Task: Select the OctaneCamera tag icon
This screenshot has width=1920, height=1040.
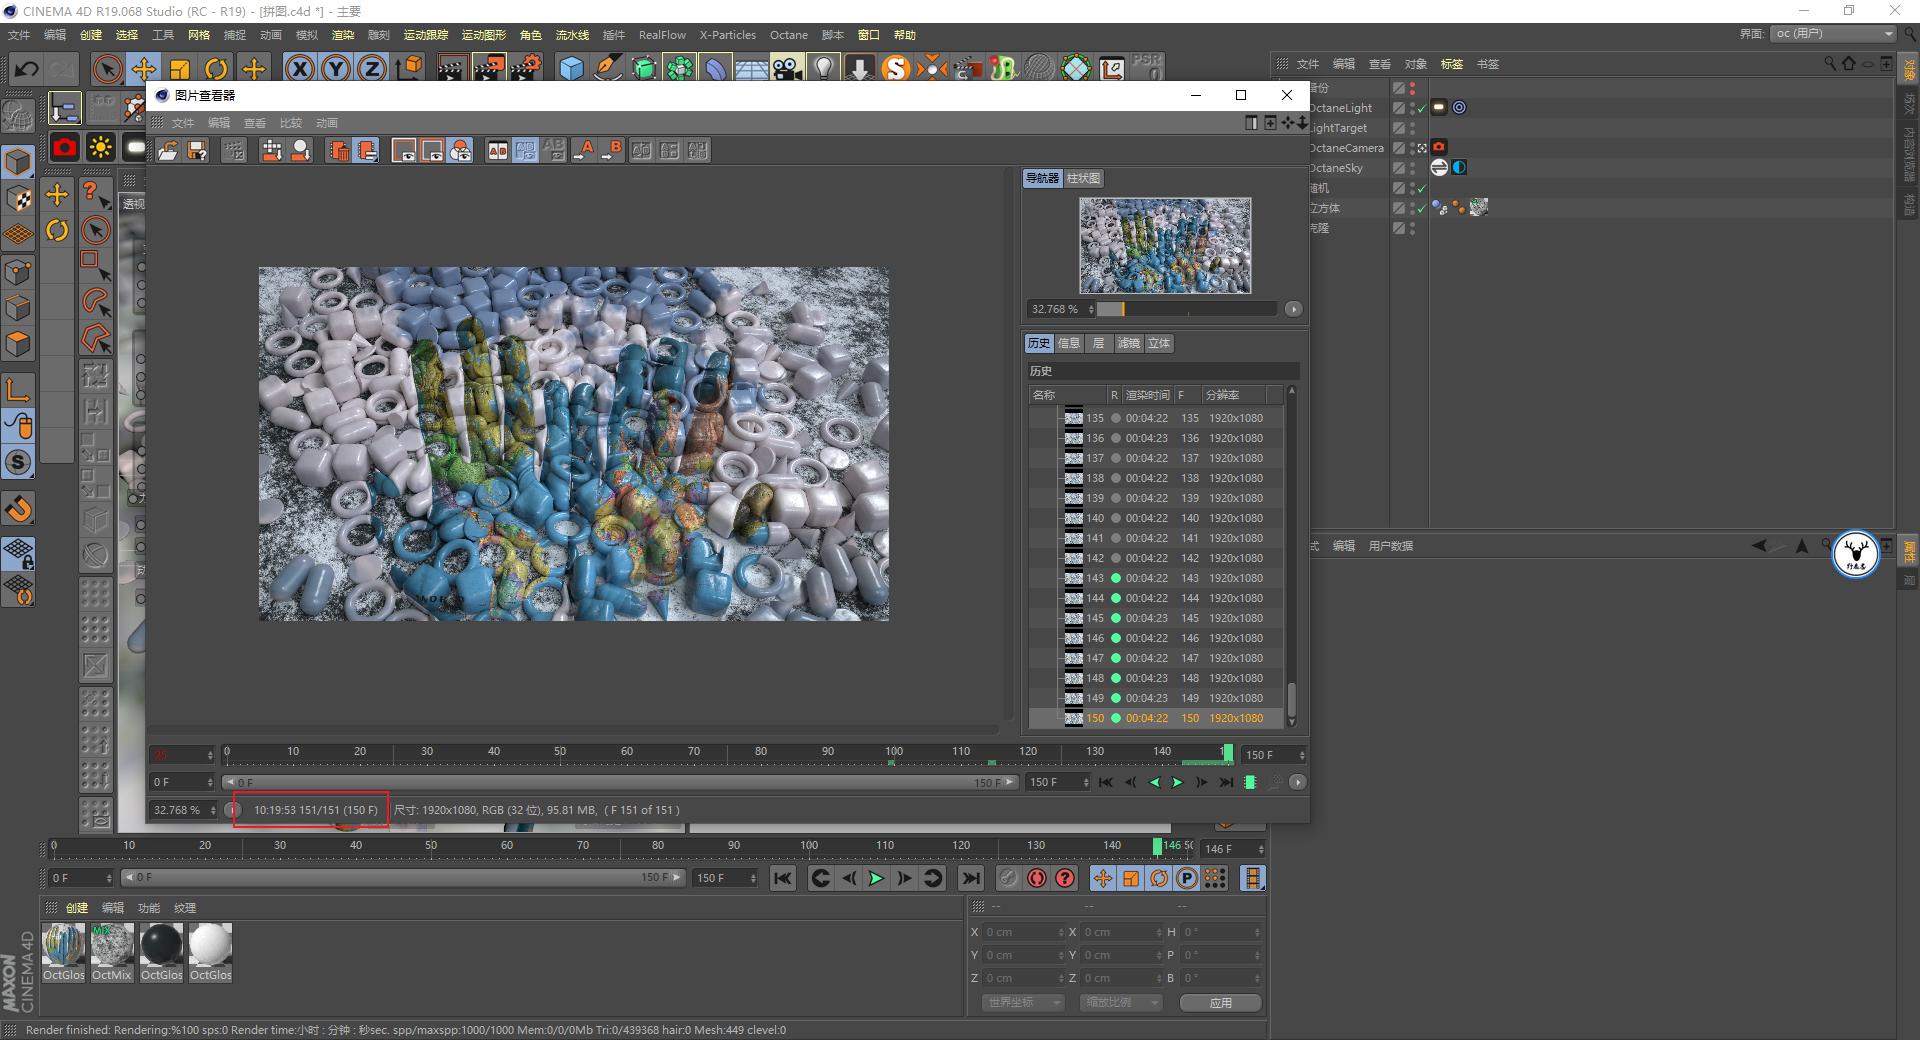Action: pyautogui.click(x=1438, y=147)
